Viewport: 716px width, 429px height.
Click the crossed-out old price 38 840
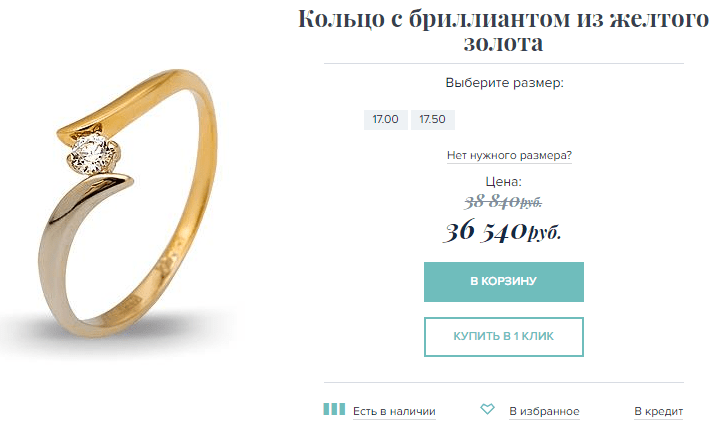(503, 201)
